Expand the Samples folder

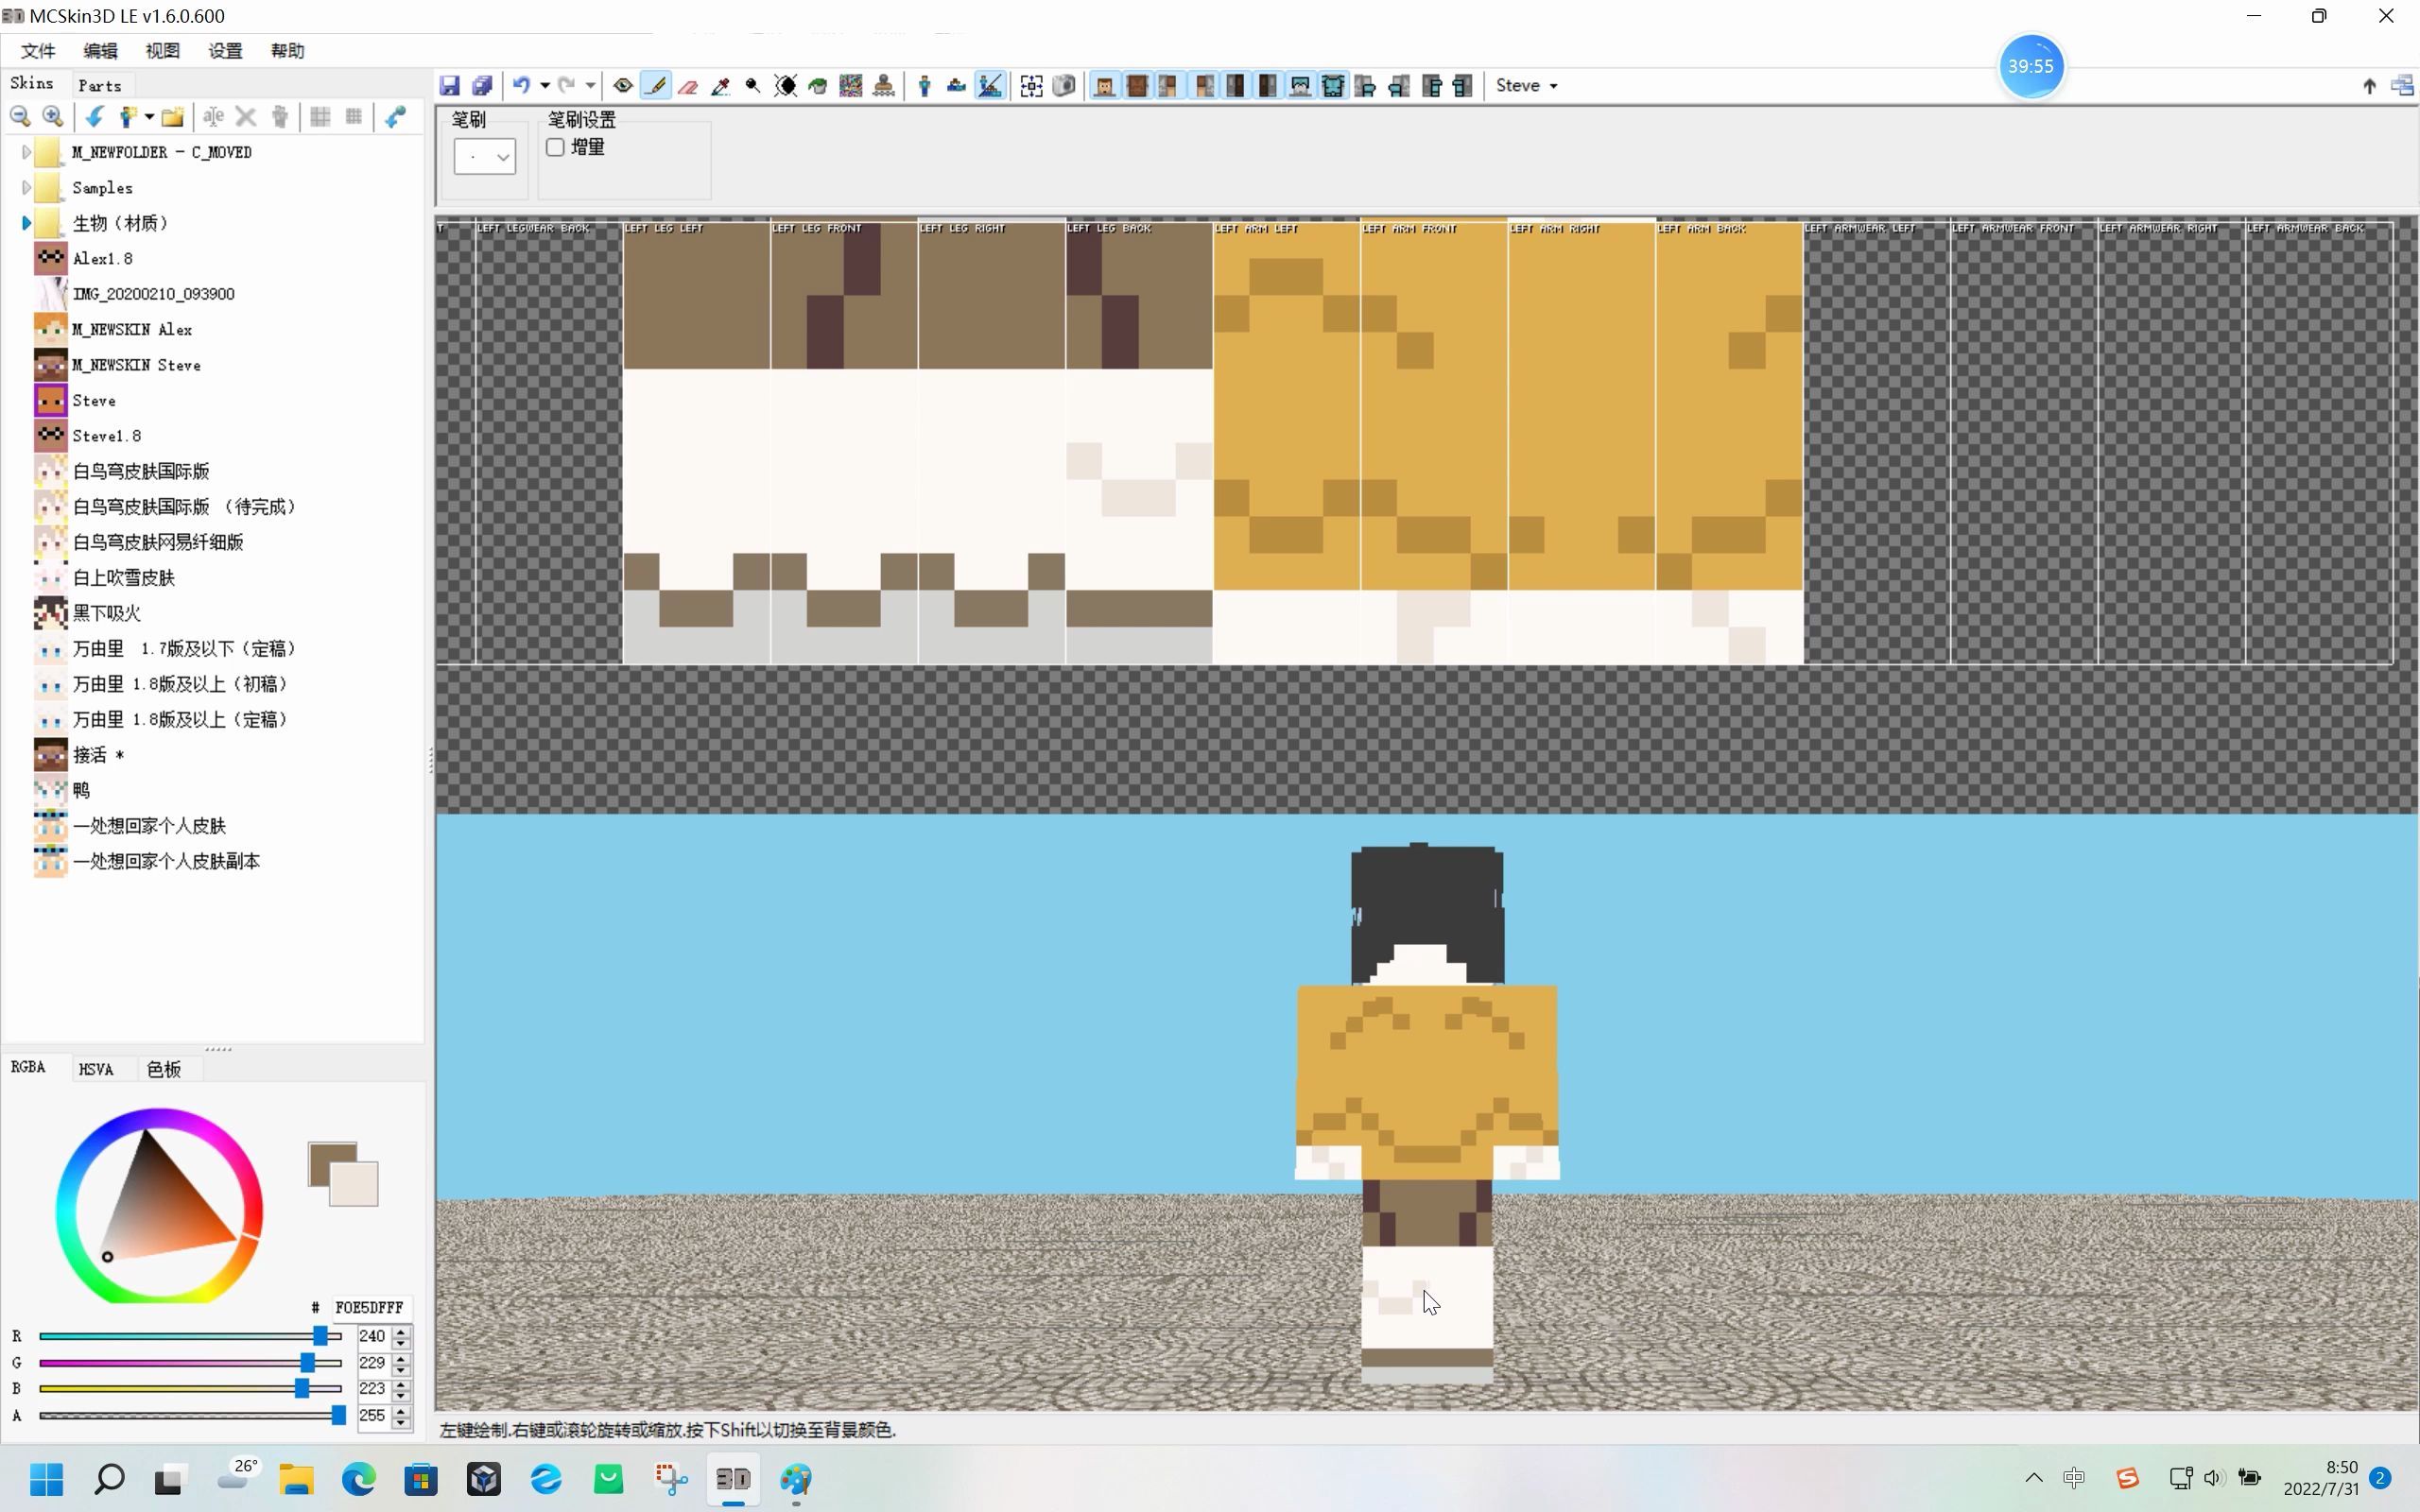click(x=26, y=188)
